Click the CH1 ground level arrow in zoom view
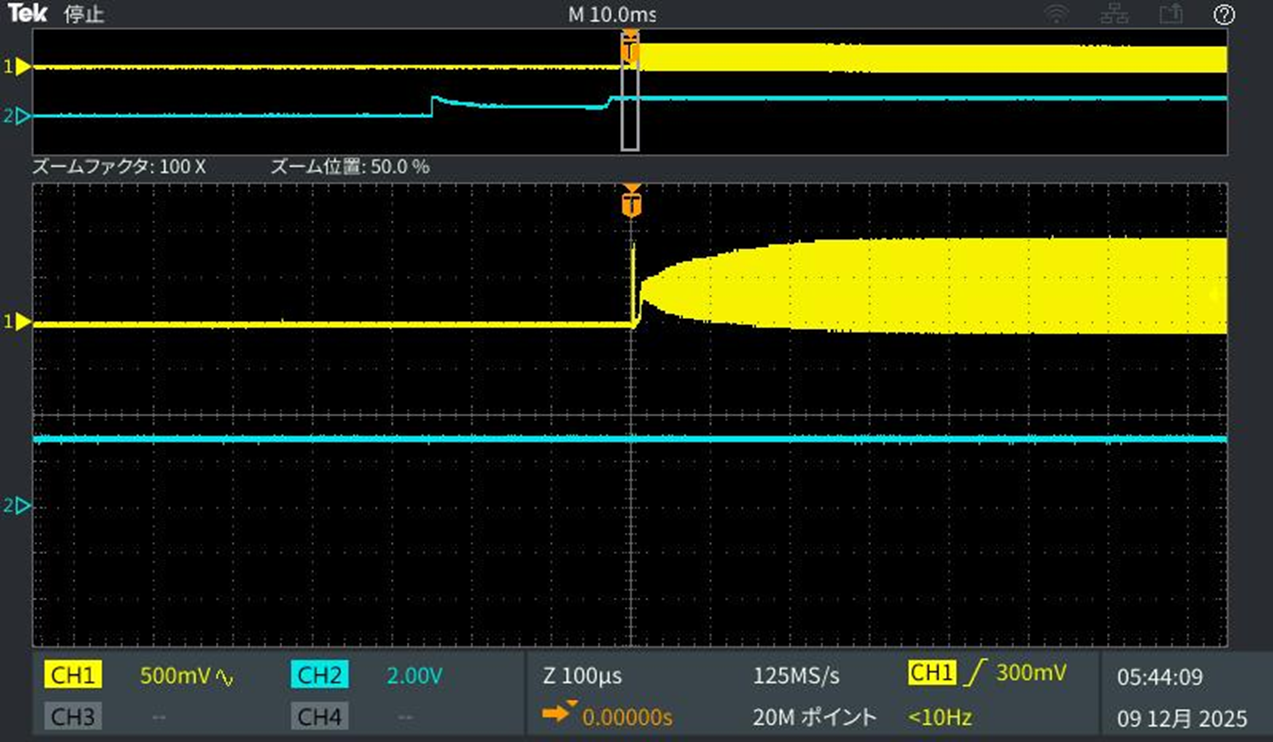1273x742 pixels. click(x=18, y=322)
